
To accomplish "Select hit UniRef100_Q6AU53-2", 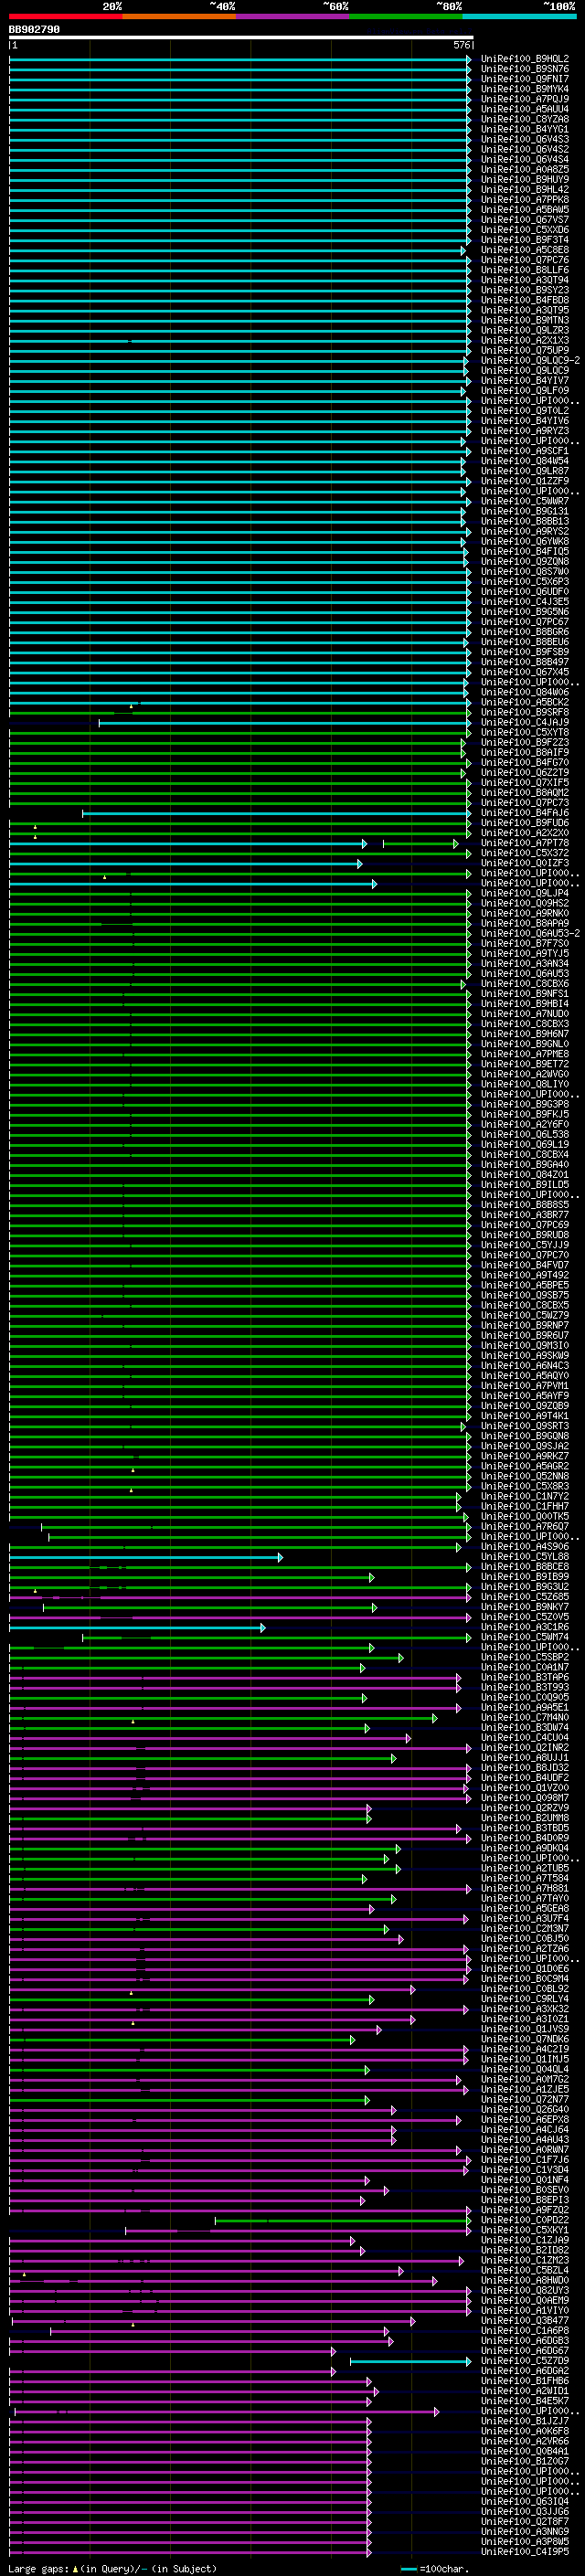I will click(x=531, y=934).
